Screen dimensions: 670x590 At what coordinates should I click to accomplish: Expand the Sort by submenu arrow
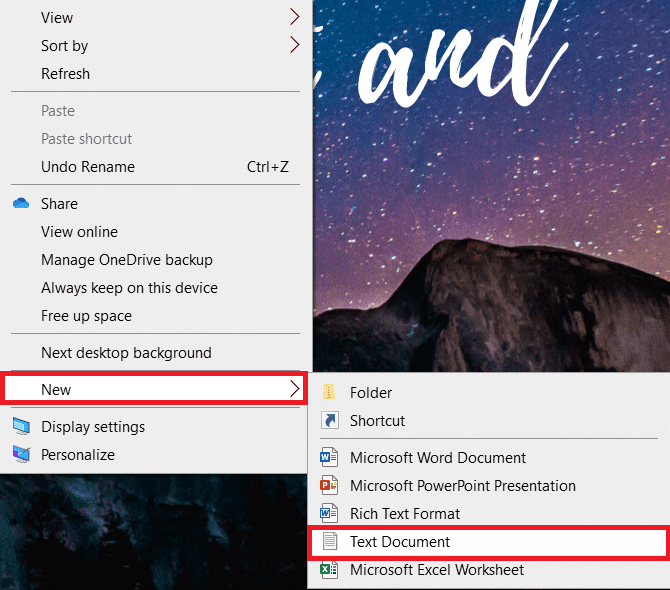[294, 45]
